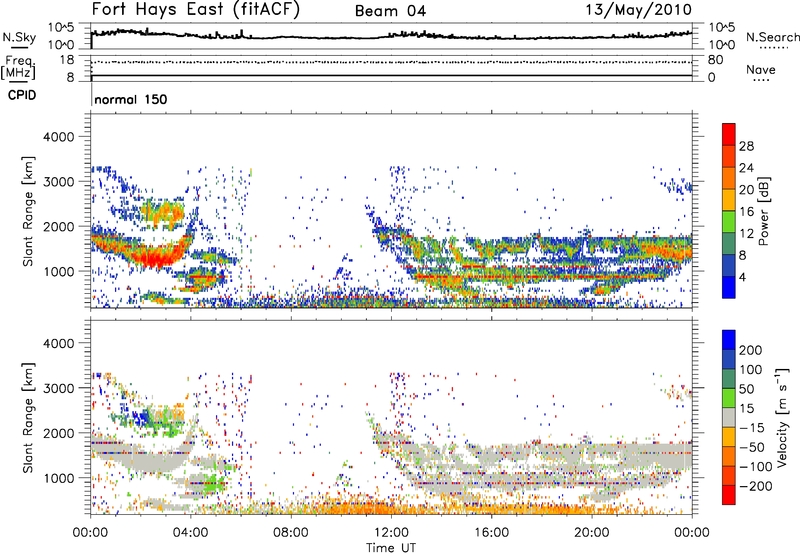This screenshot has width=800, height=554.
Task: Click 'Slant Range [km]' label of power panel
Action: [28, 211]
